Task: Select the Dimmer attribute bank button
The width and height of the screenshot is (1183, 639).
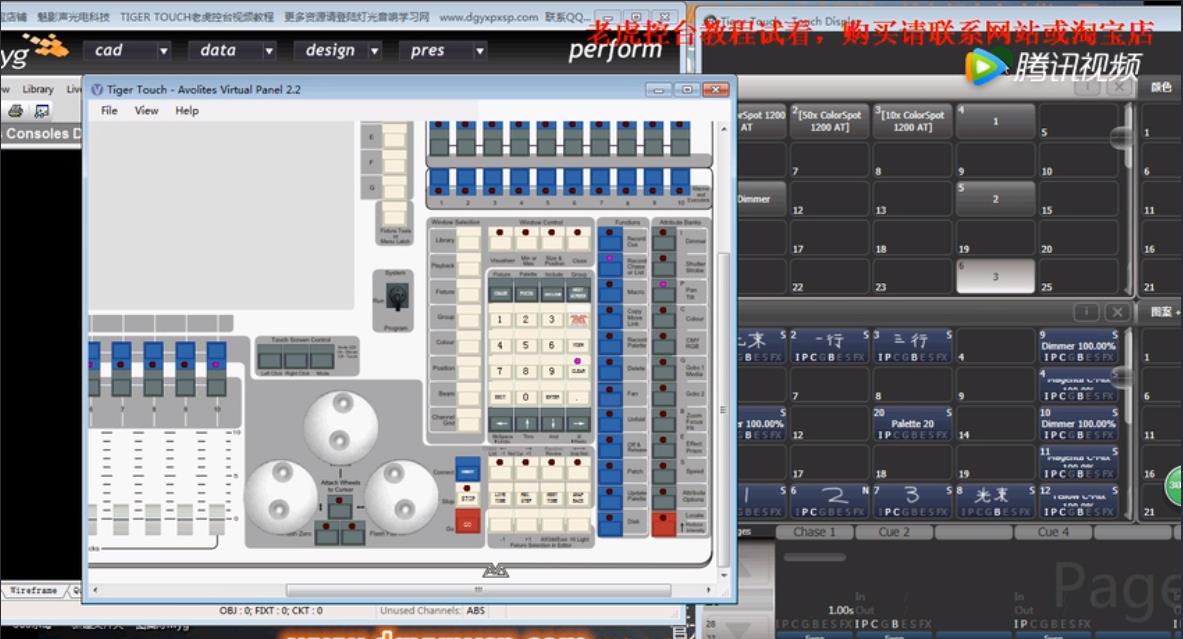Action: click(663, 240)
